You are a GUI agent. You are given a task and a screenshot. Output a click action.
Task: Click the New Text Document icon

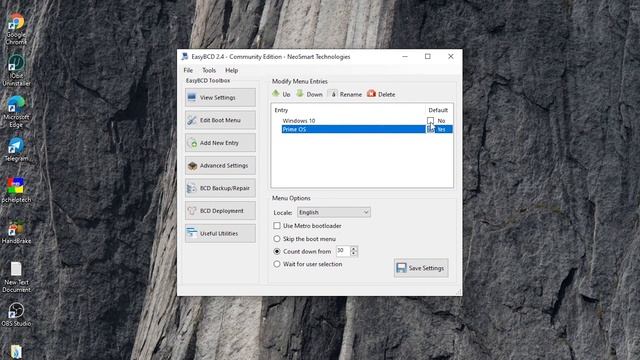[16, 277]
